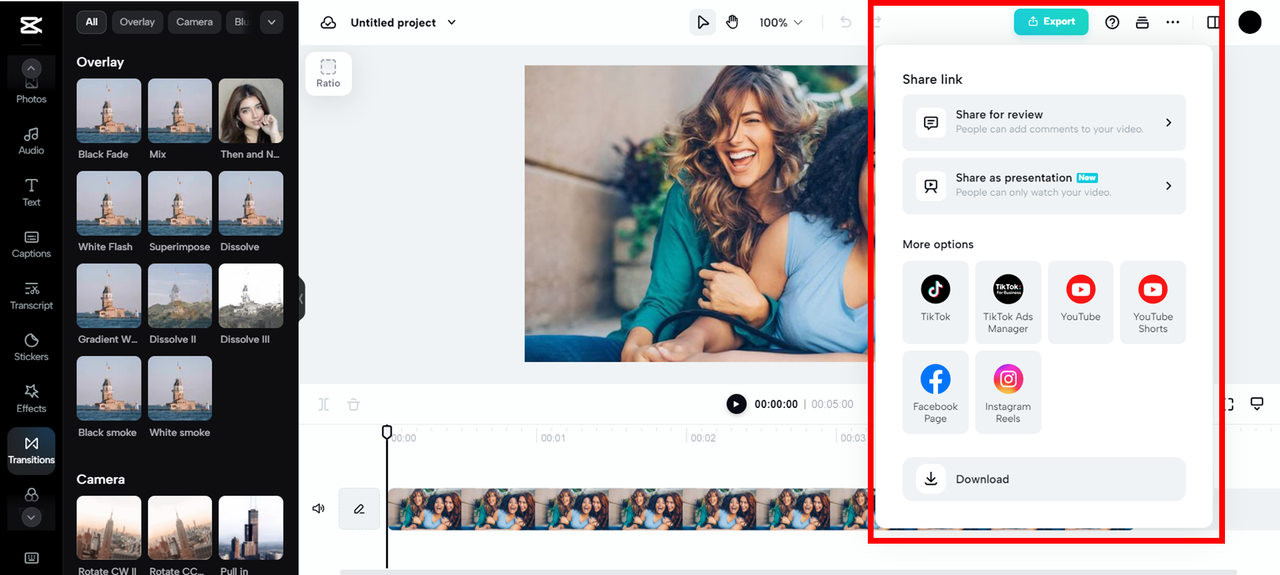Share to Facebook Page
Image resolution: width=1280 pixels, height=575 pixels.
coord(936,392)
